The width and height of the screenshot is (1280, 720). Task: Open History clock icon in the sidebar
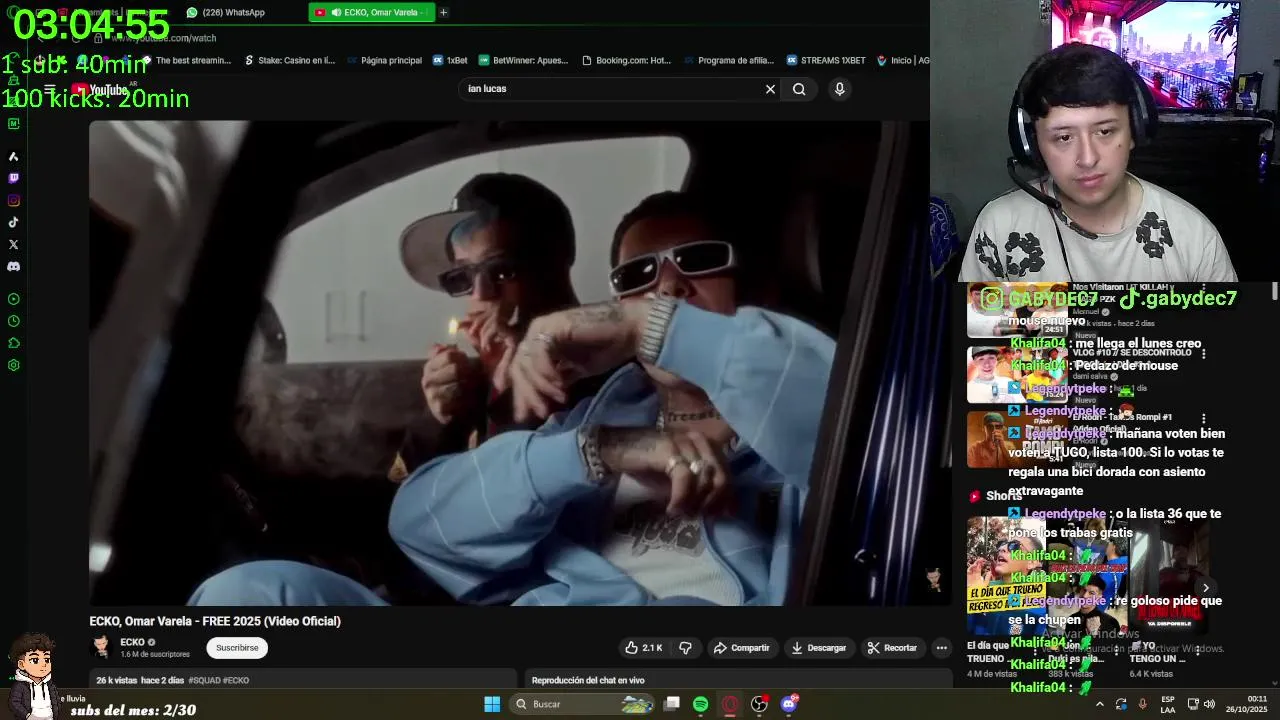point(13,321)
